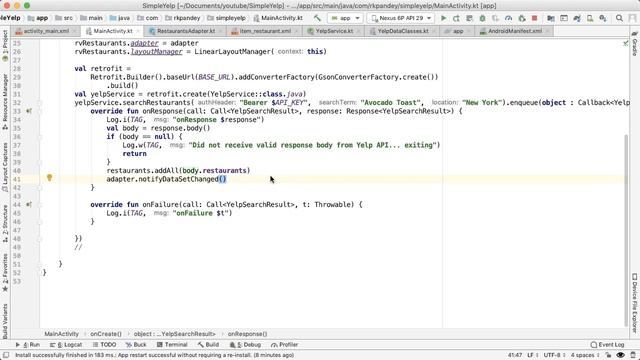Run the app with the green play icon
This screenshot has height=360, width=640.
[x=443, y=18]
